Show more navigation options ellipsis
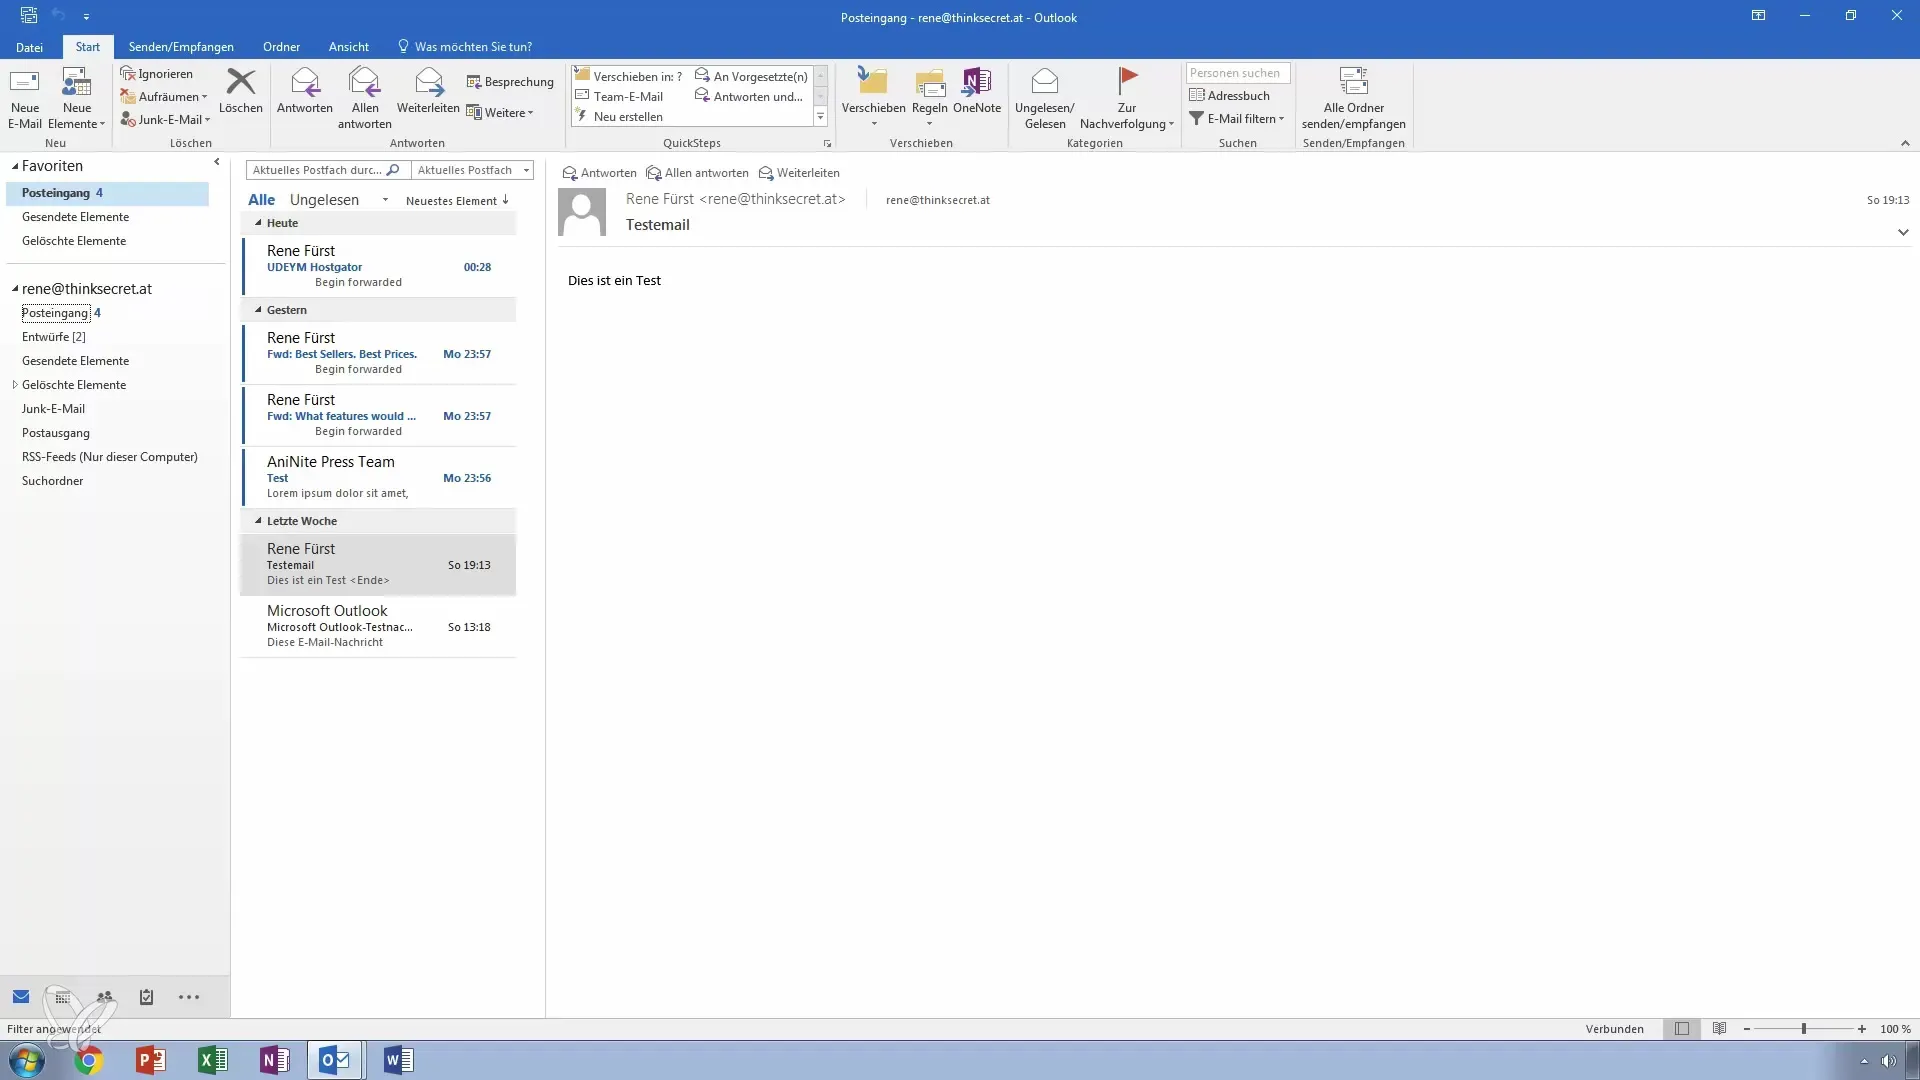 189,997
